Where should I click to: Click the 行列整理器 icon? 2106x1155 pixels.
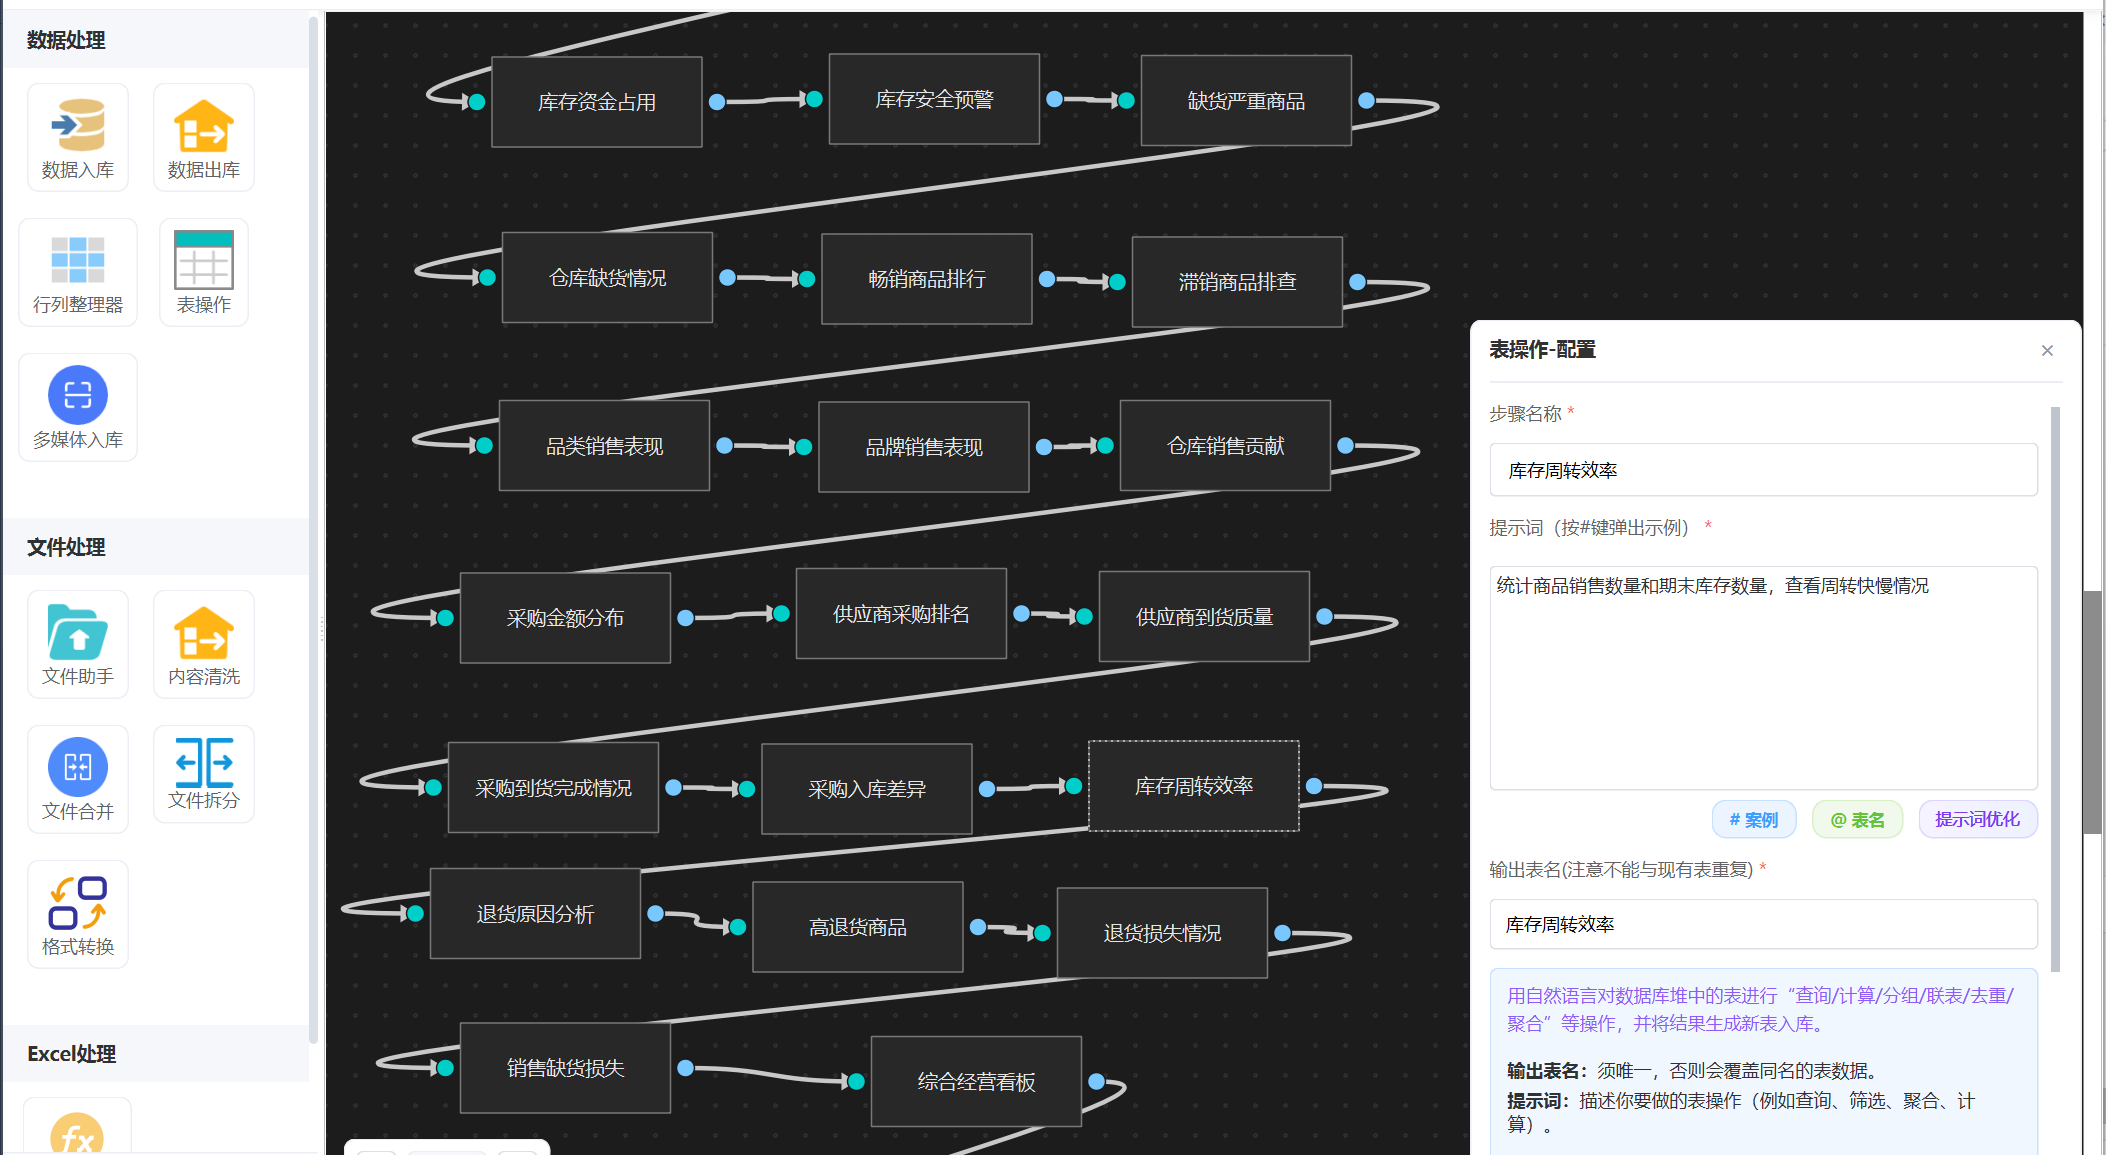[78, 261]
